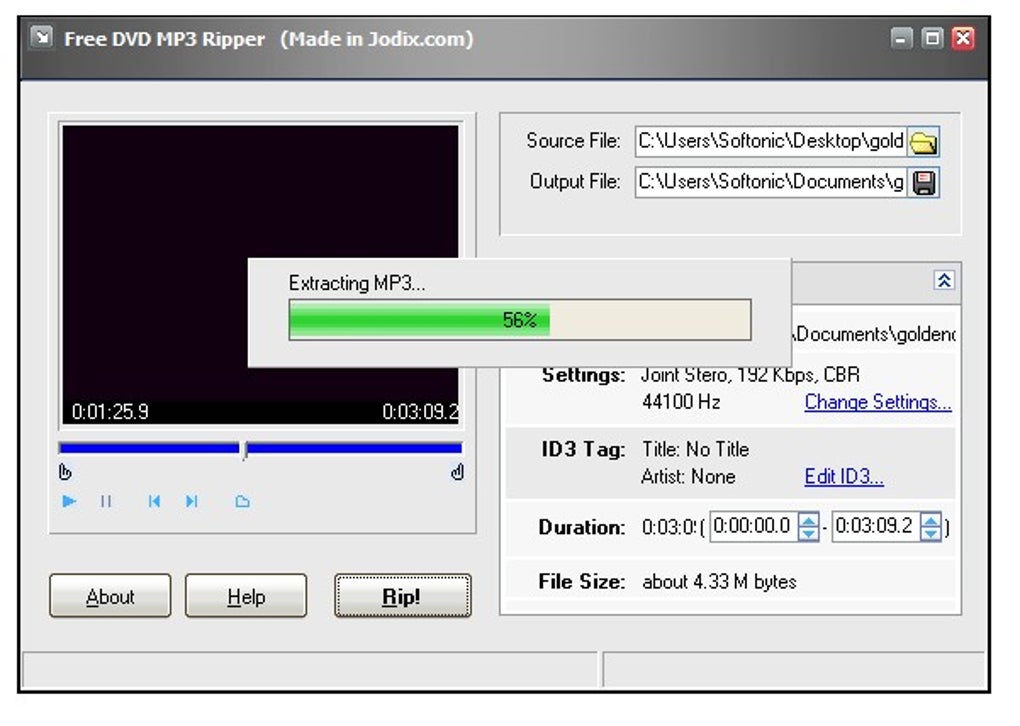The image size is (1020, 726).
Task: Click the start time field 0:00:00.0
Action: pyautogui.click(x=753, y=526)
